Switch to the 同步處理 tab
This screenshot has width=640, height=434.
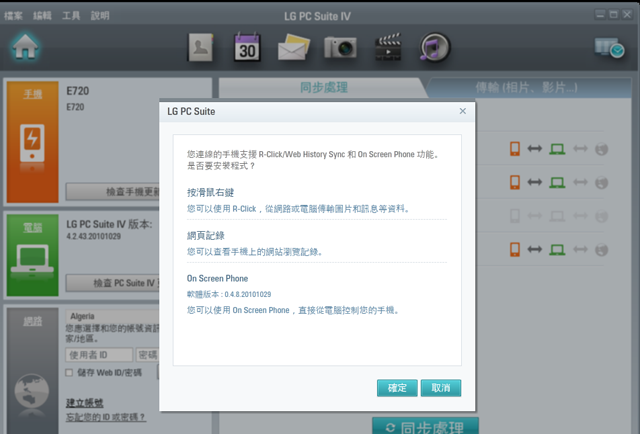tap(324, 87)
